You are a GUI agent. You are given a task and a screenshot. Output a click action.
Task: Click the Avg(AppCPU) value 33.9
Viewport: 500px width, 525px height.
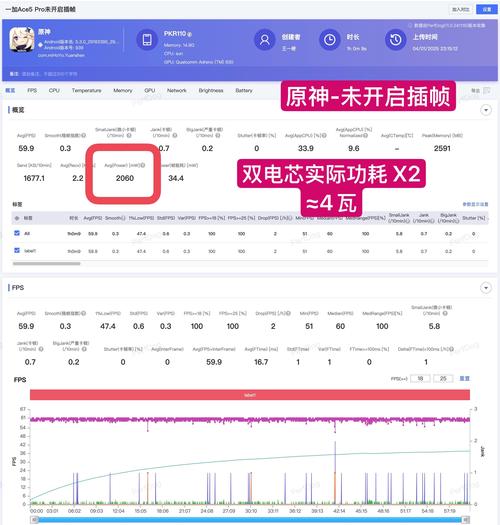coord(305,148)
